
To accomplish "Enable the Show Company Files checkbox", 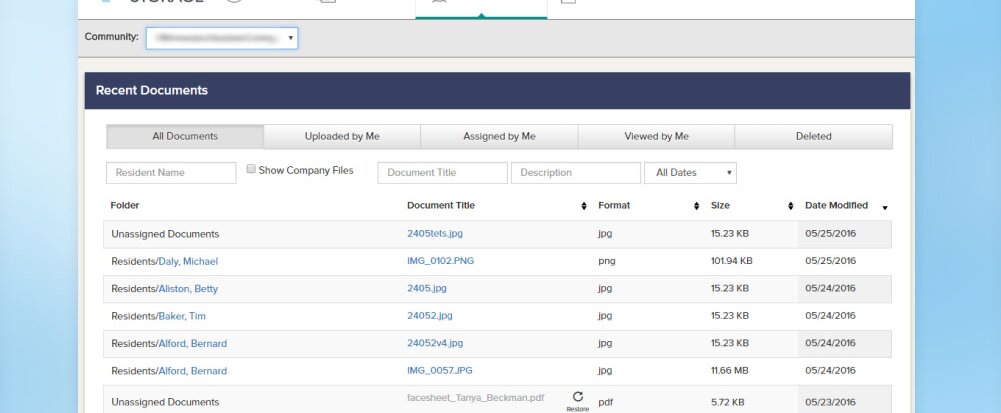I will tap(252, 170).
